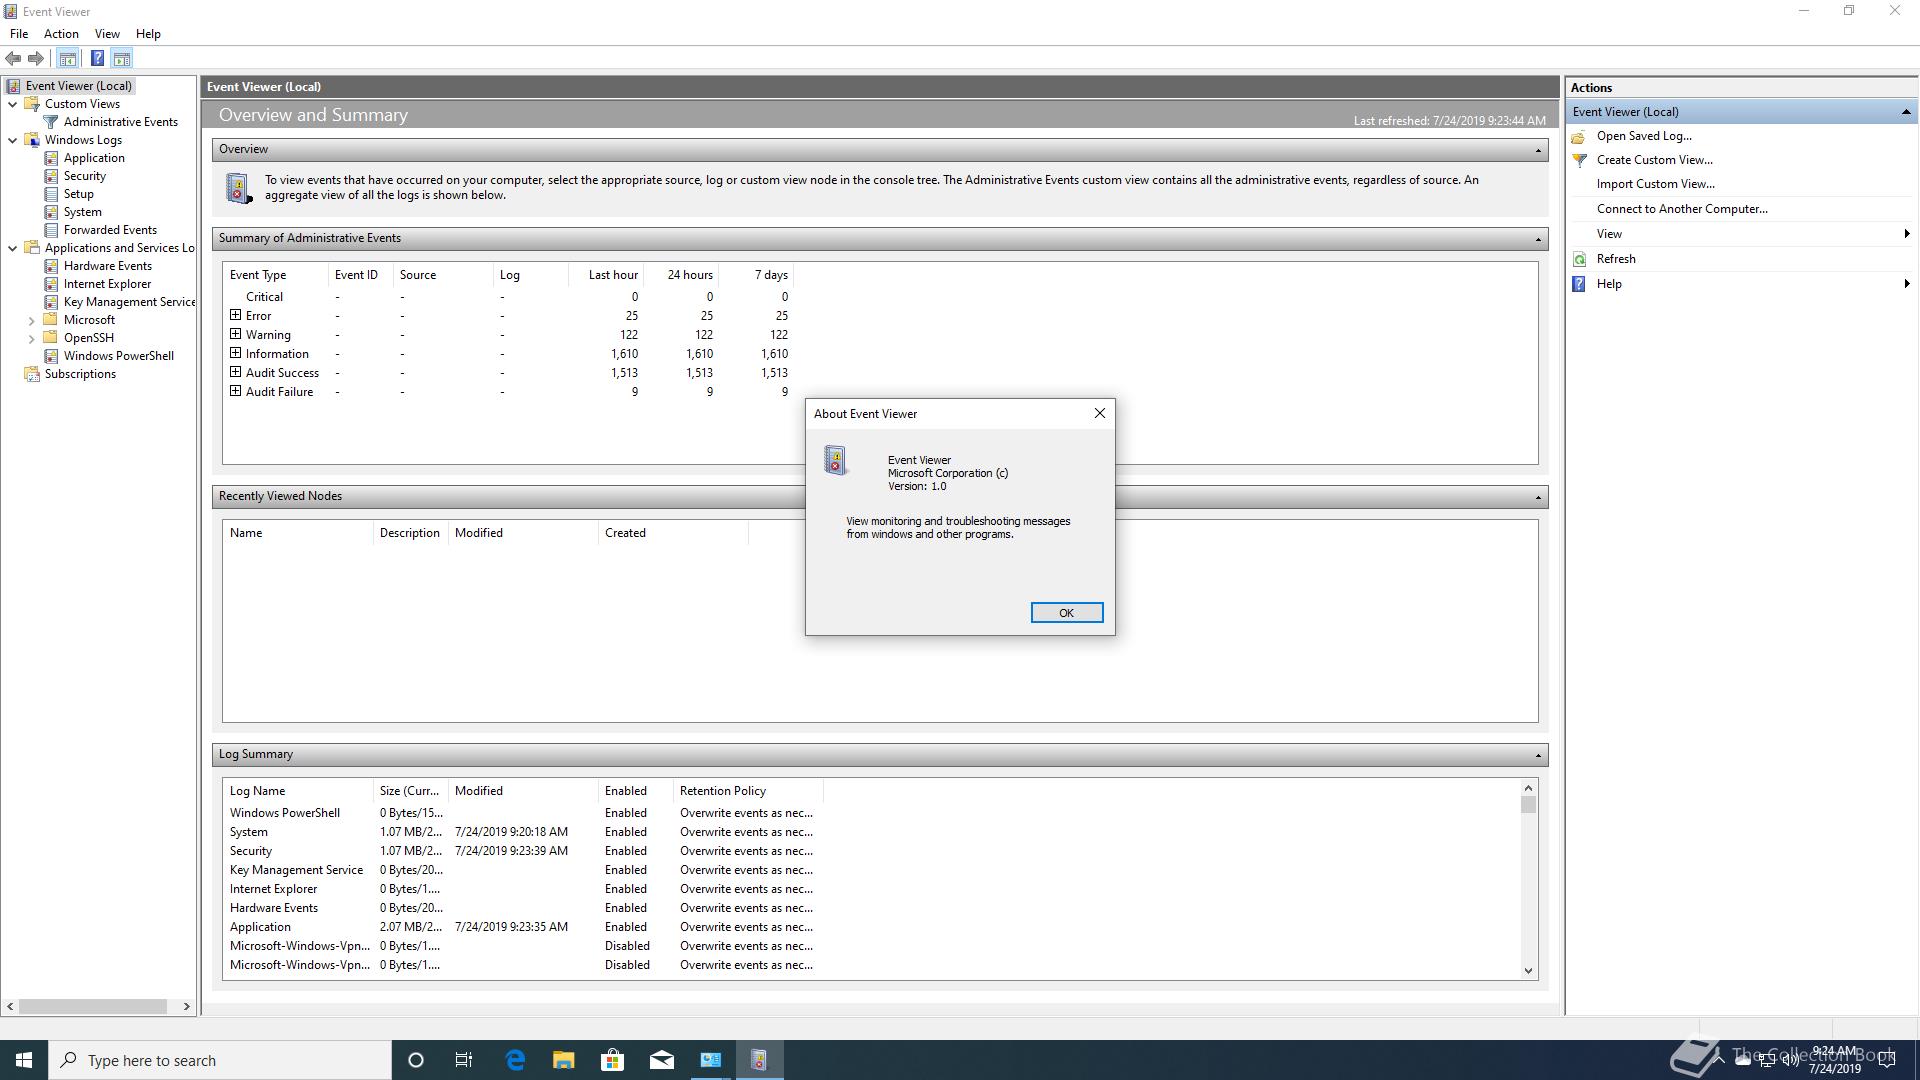The height and width of the screenshot is (1080, 1920).
Task: Click Connect to Another Computer action
Action: [1682, 209]
